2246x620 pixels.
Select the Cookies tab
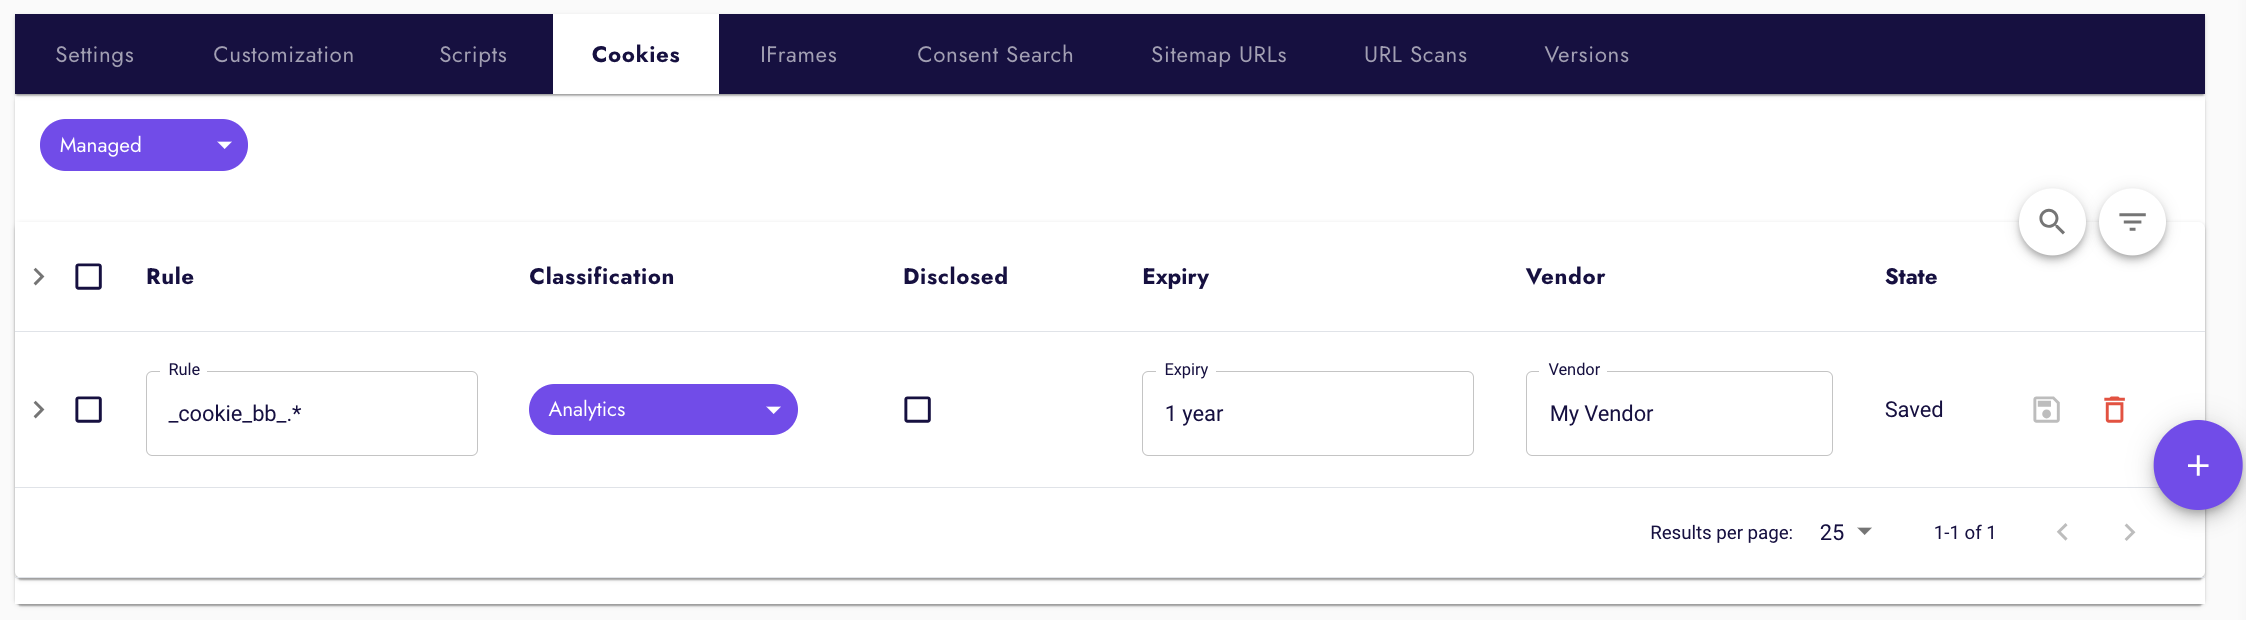click(x=636, y=55)
